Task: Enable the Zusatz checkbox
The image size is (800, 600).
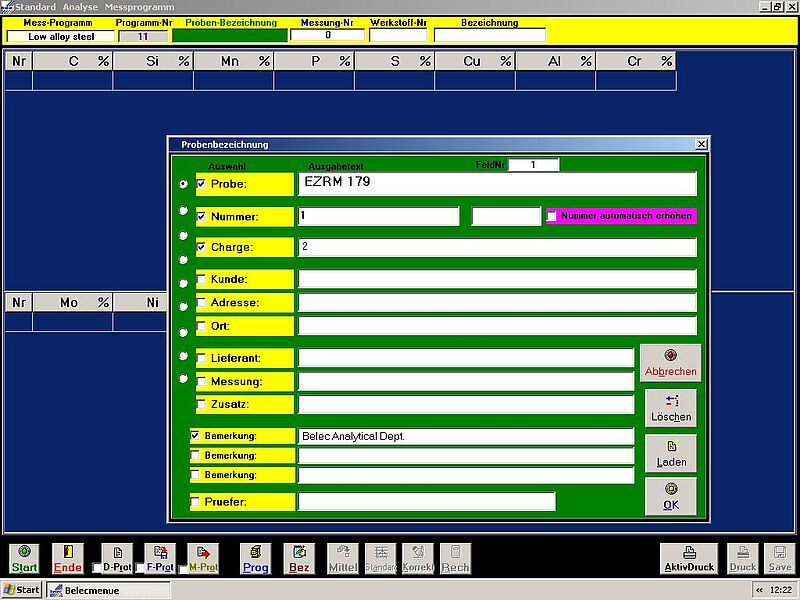Action: (x=202, y=405)
